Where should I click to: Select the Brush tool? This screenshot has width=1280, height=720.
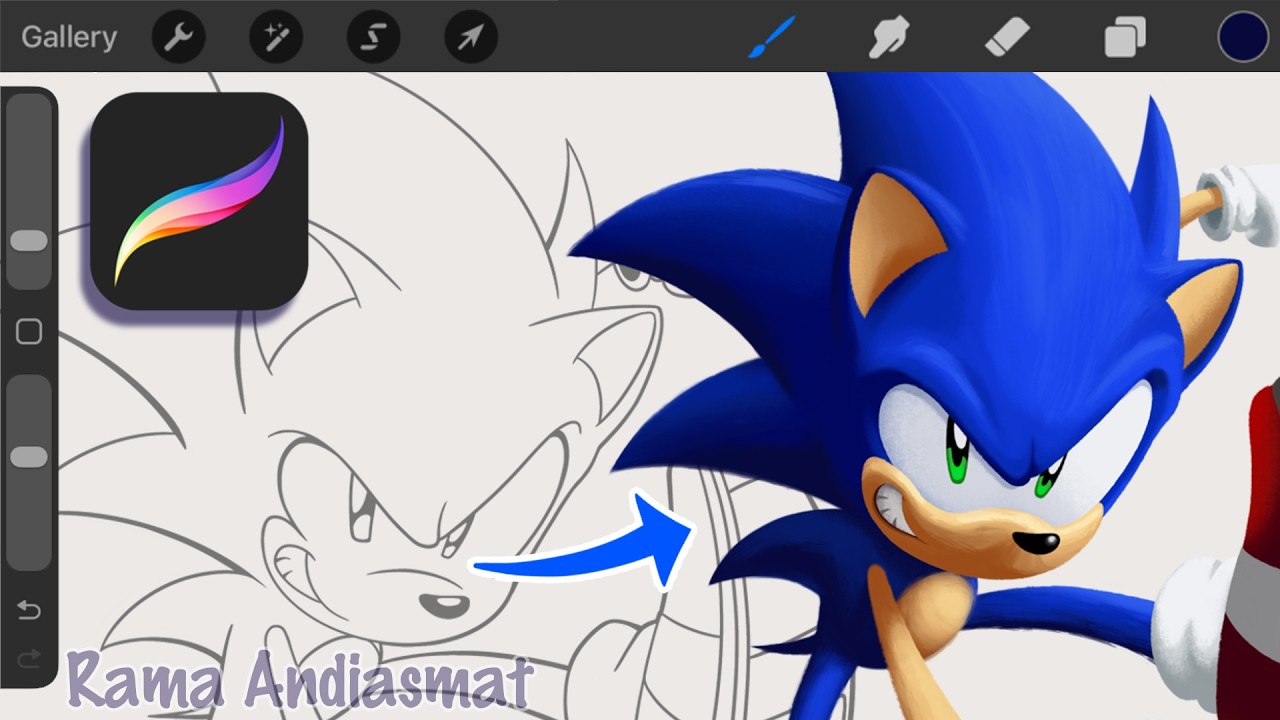[x=771, y=37]
